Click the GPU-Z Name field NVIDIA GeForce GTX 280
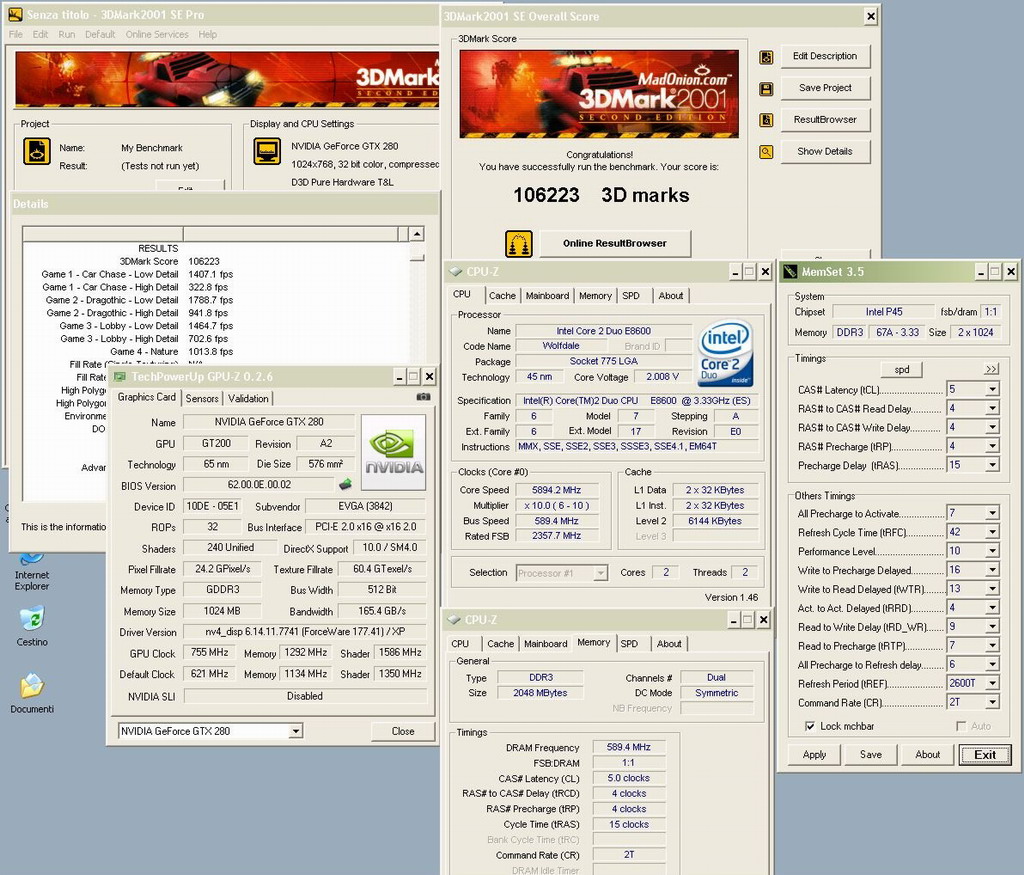The image size is (1024, 875). (268, 422)
